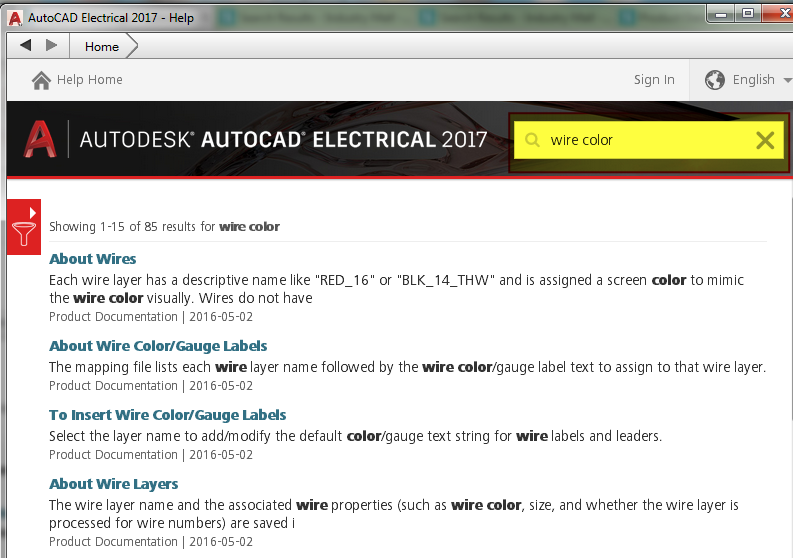Click Sign In

click(x=654, y=79)
